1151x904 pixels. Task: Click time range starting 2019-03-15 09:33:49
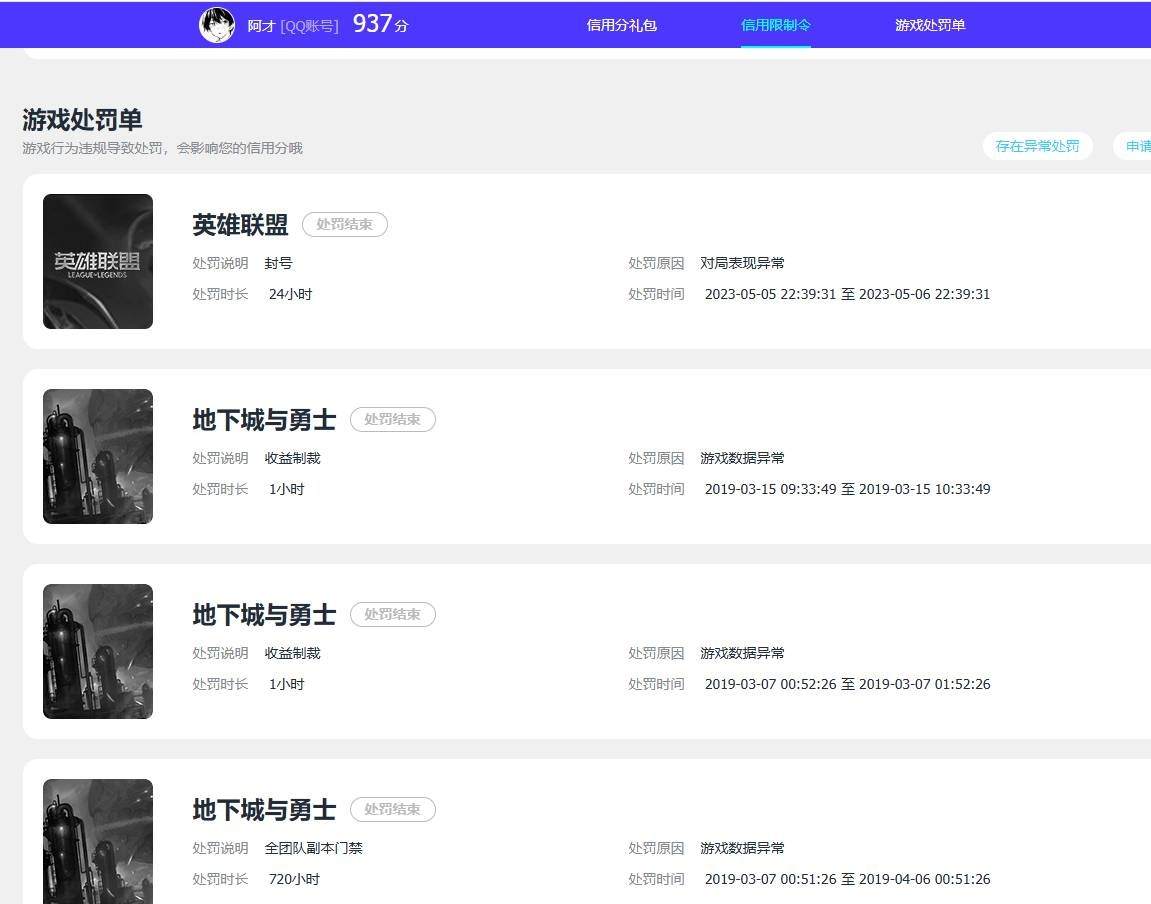[847, 489]
